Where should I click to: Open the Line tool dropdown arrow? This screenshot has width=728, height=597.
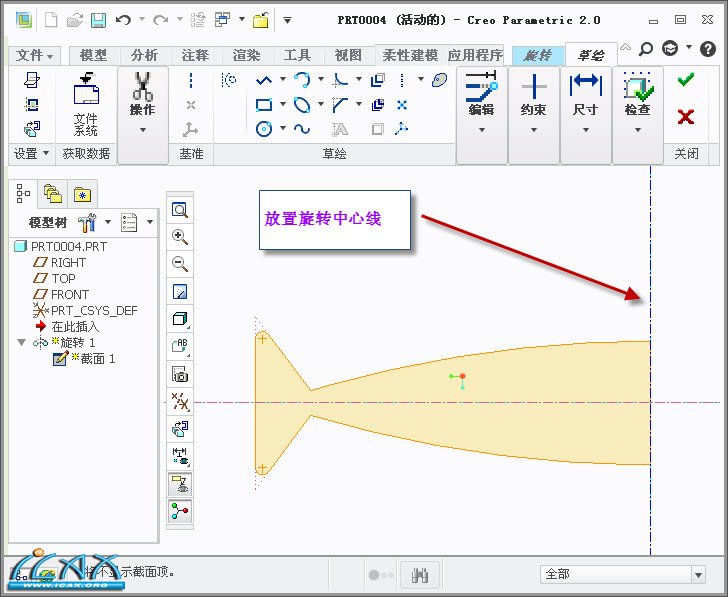[283, 80]
